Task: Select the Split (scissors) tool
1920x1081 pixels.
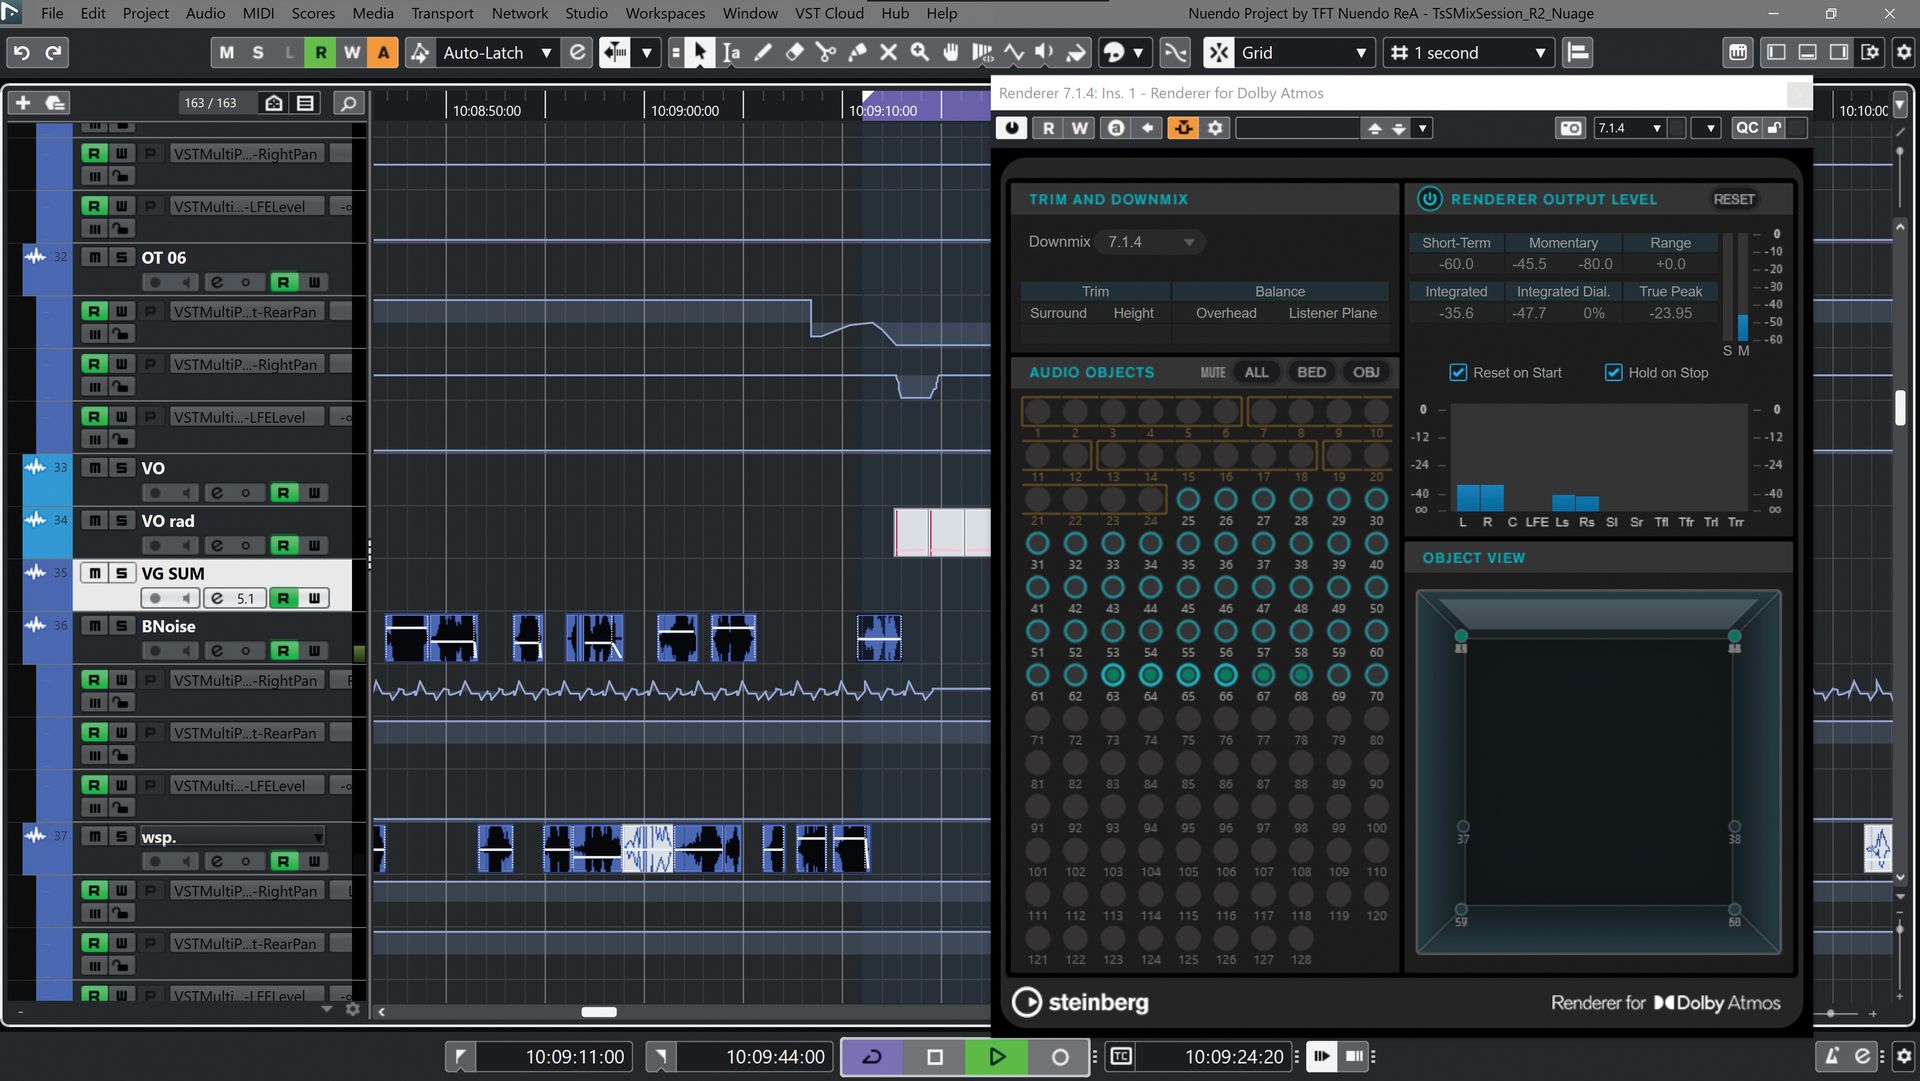Action: coord(825,52)
